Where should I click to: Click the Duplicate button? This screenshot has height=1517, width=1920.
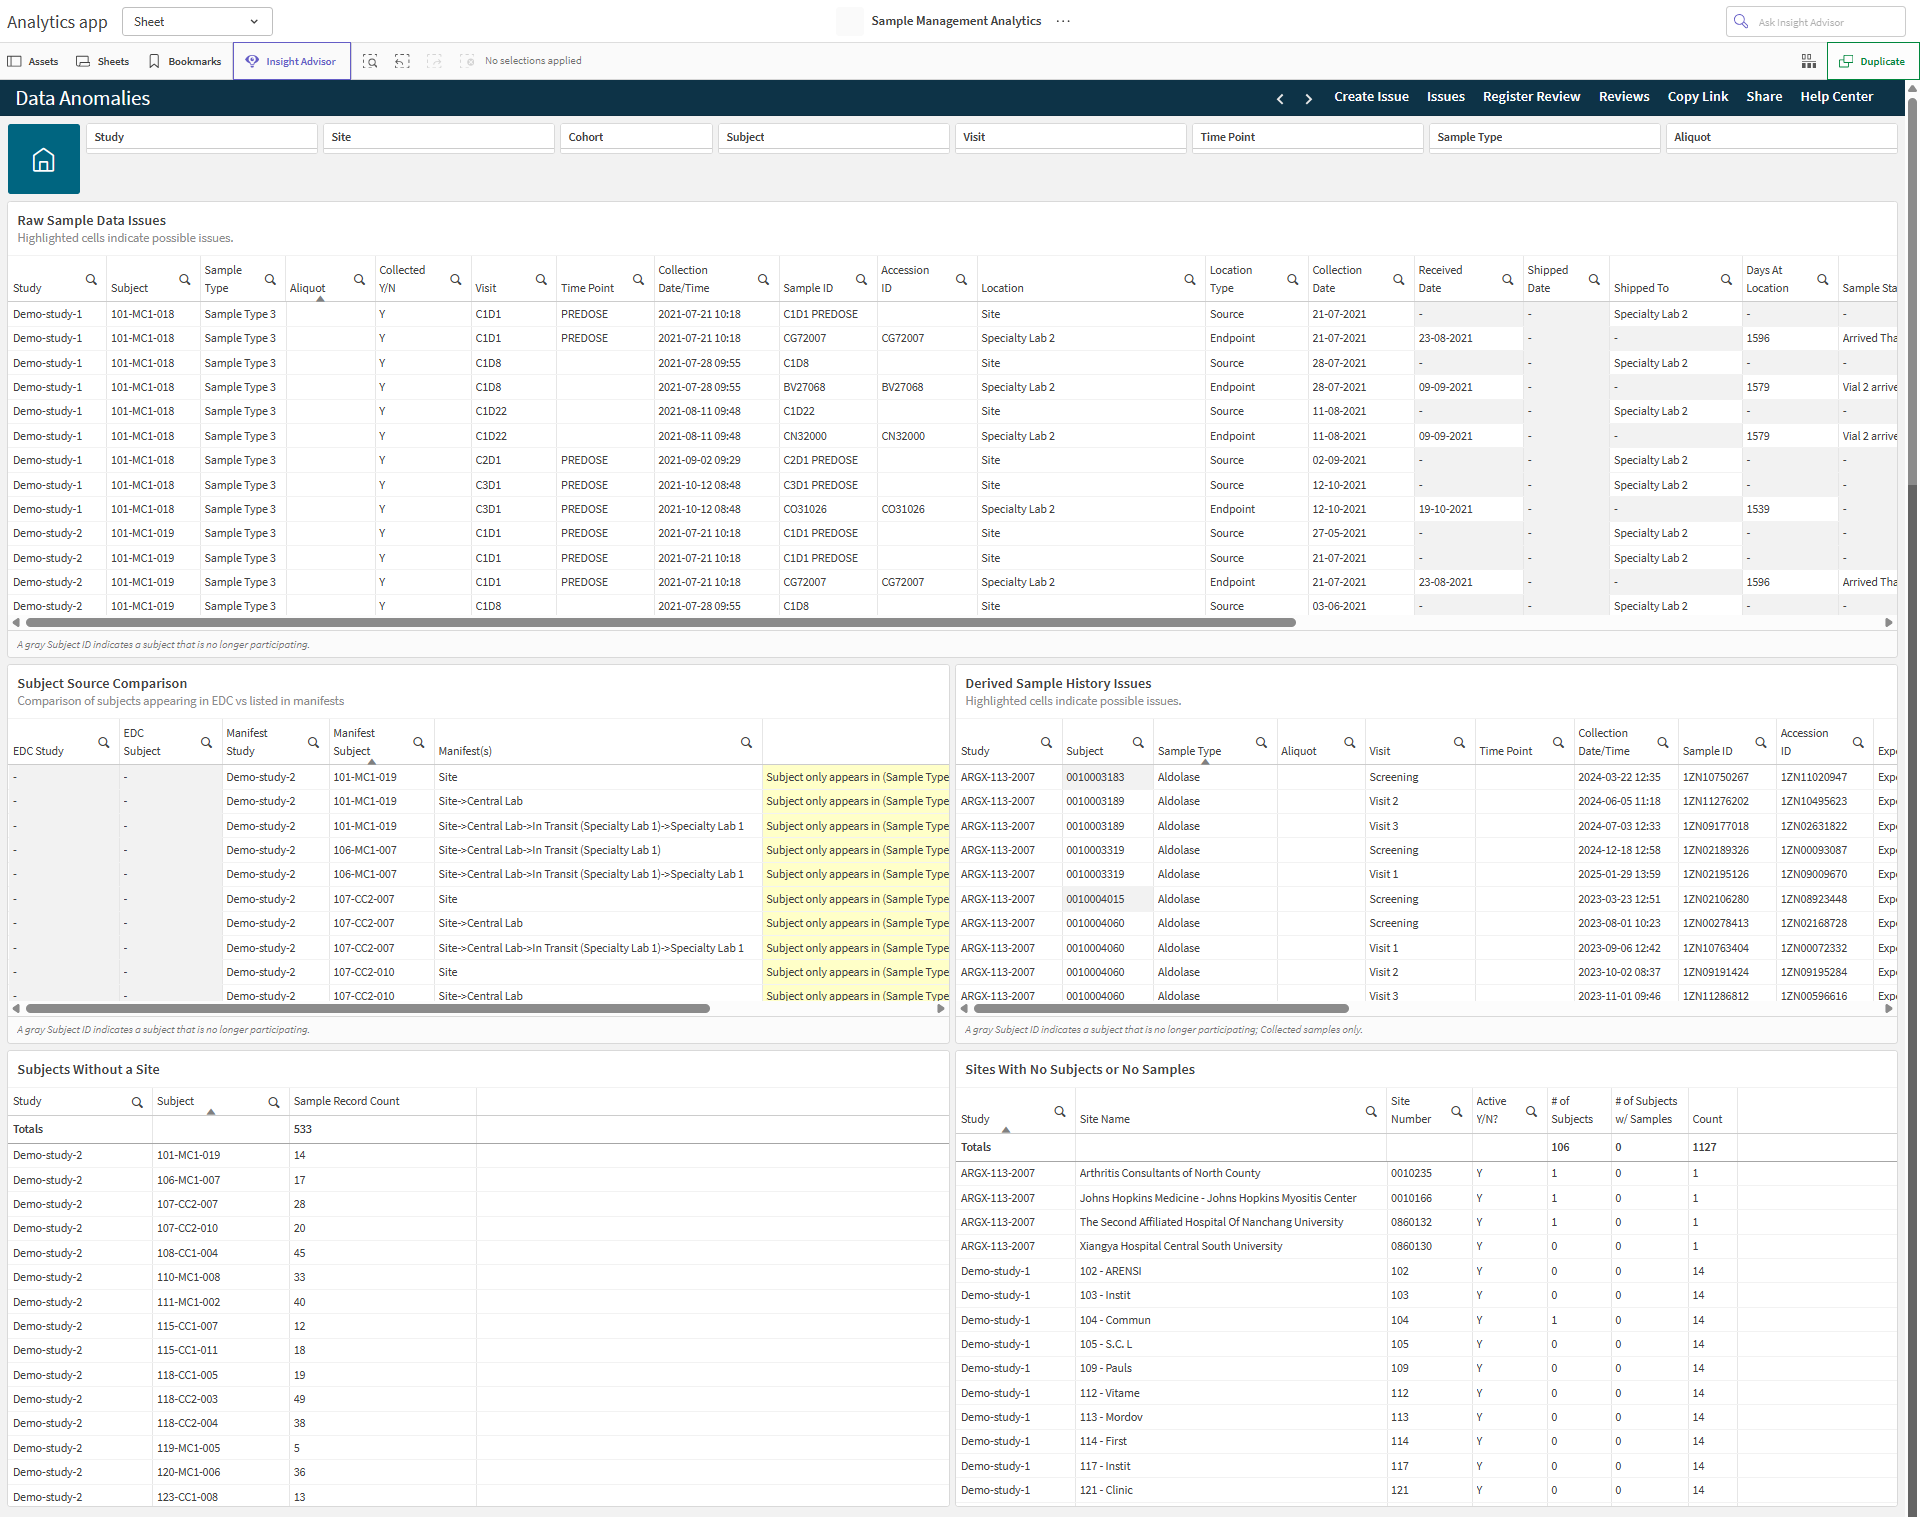coord(1872,61)
